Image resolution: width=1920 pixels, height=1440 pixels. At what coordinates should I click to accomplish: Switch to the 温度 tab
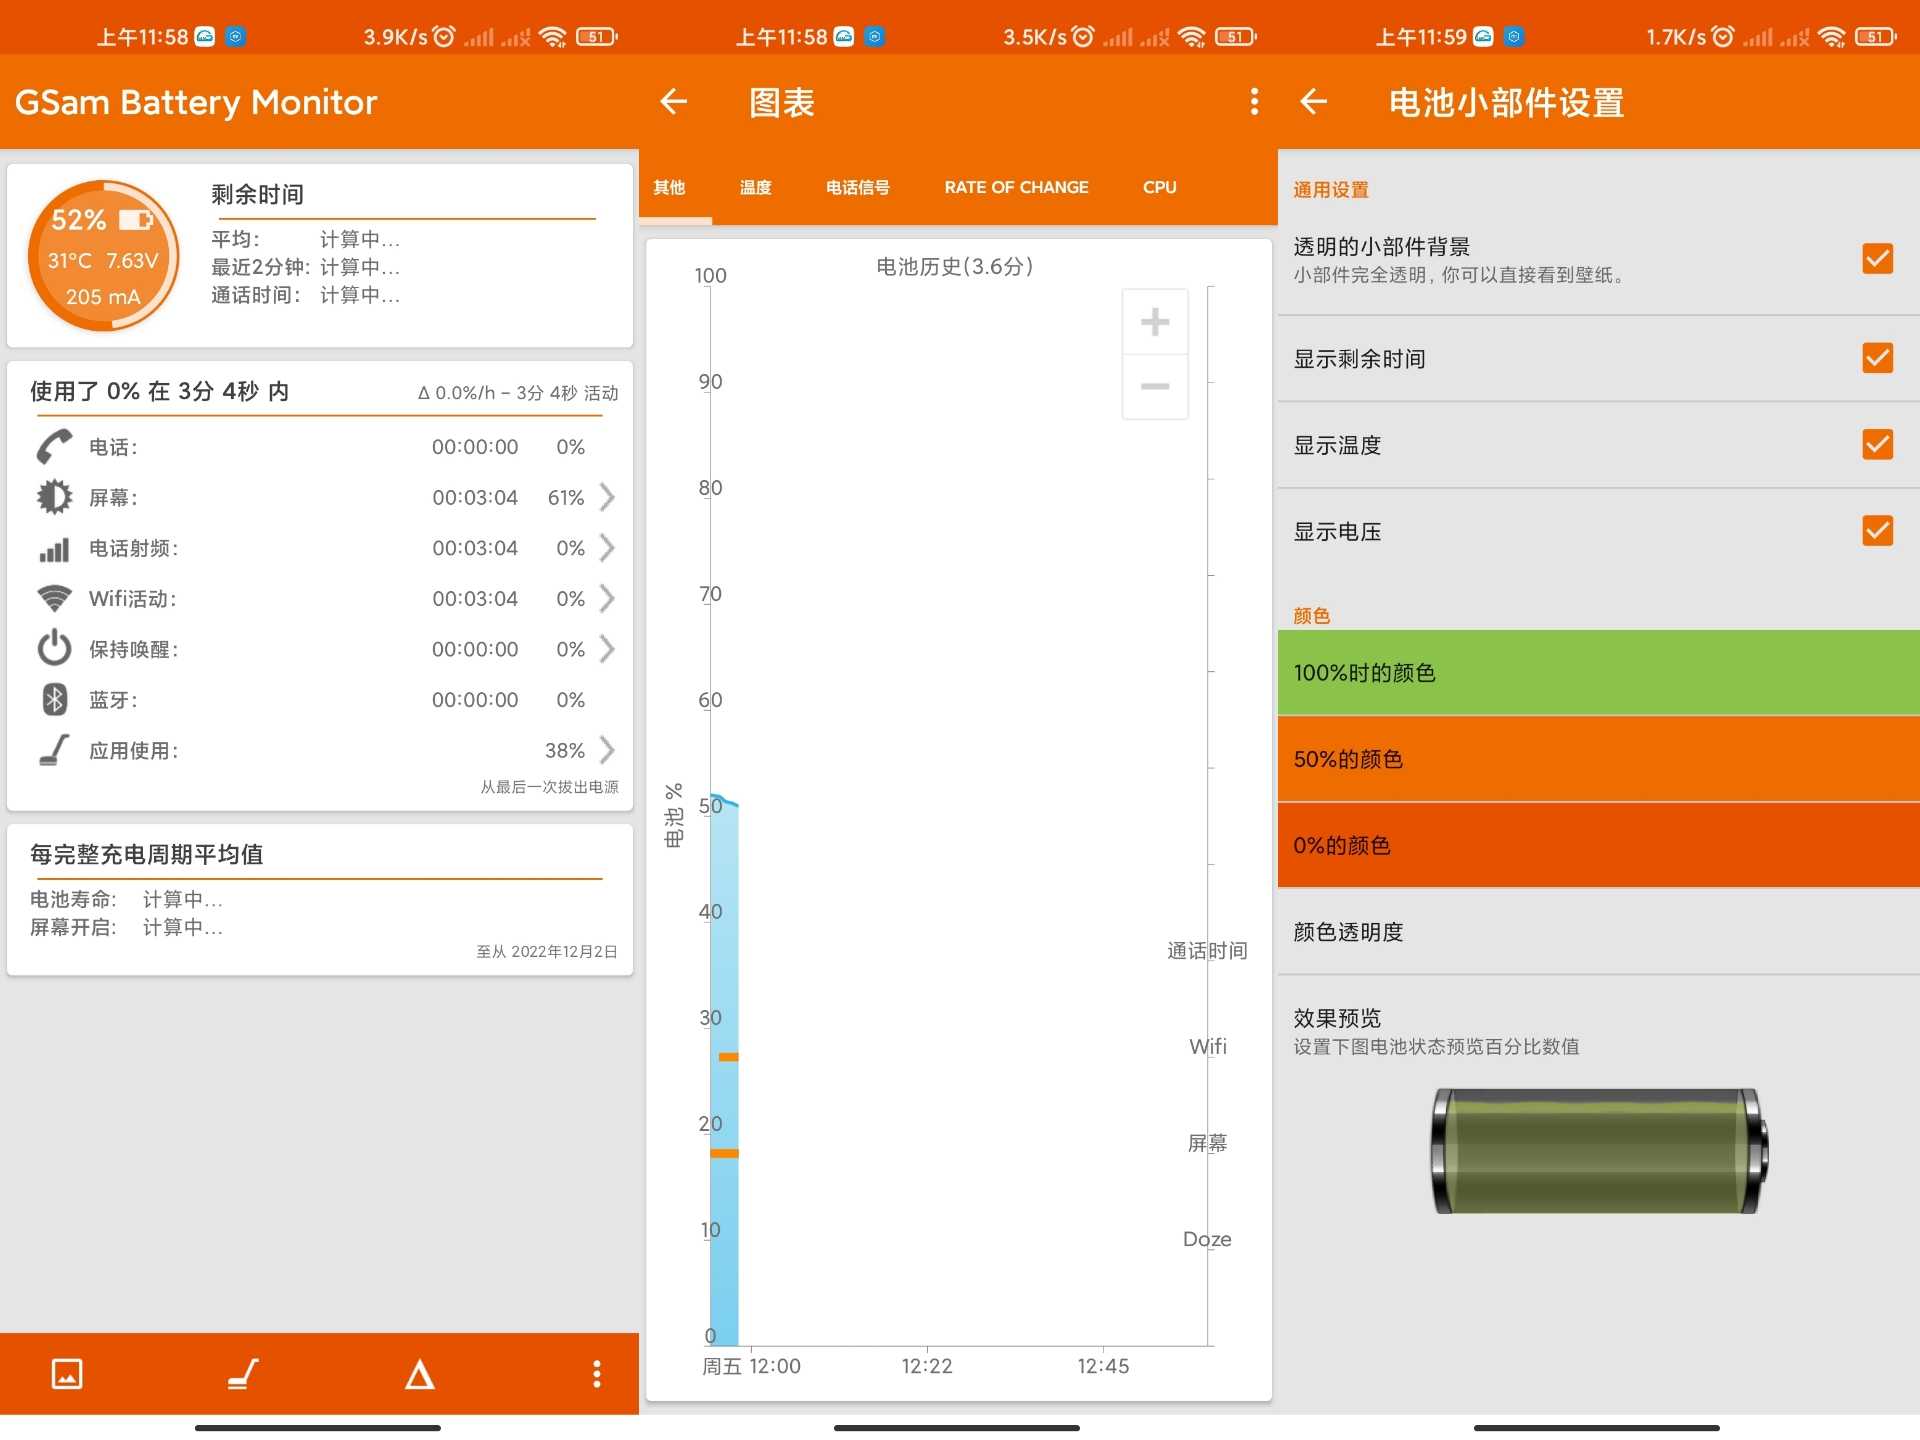(755, 187)
